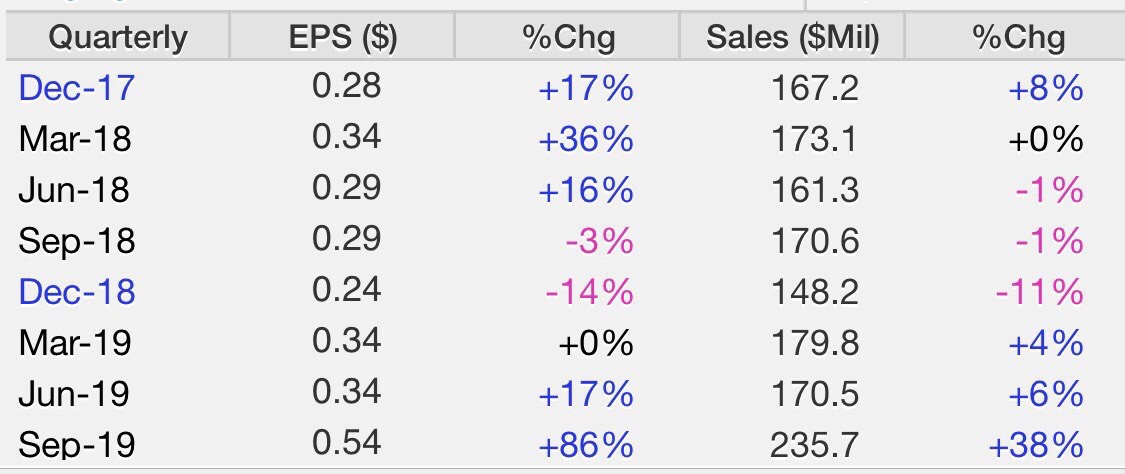This screenshot has width=1125, height=474.
Task: Click the 235.7 sales value
Action: 814,445
